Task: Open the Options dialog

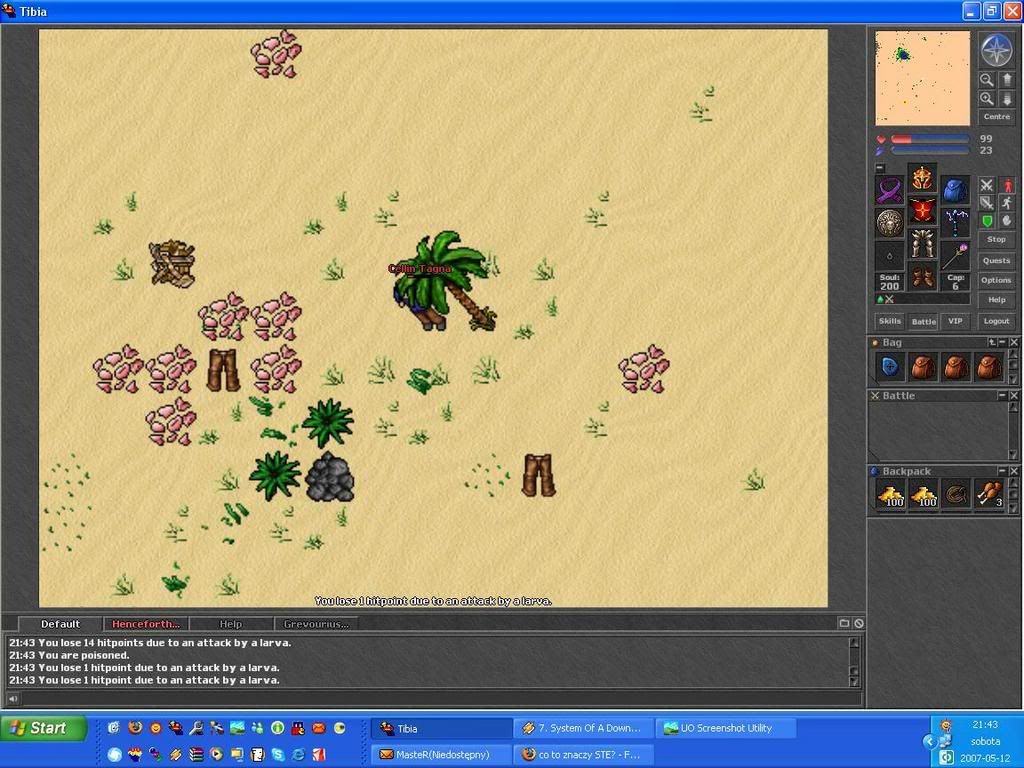Action: pos(997,280)
